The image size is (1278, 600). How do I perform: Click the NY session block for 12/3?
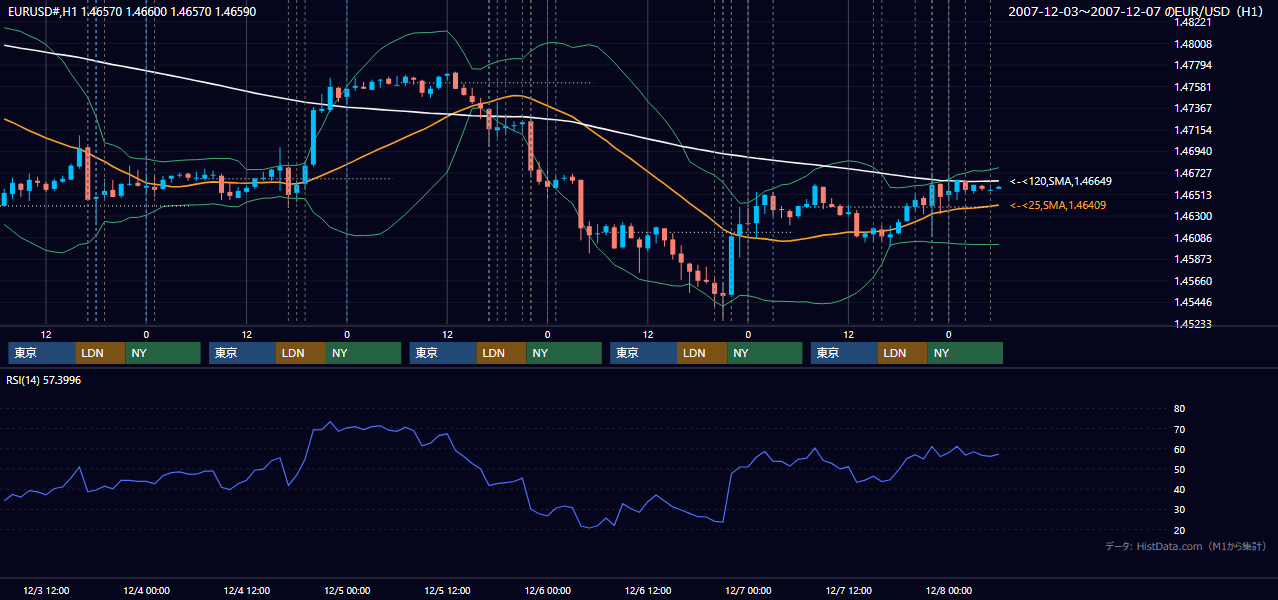pyautogui.click(x=163, y=353)
